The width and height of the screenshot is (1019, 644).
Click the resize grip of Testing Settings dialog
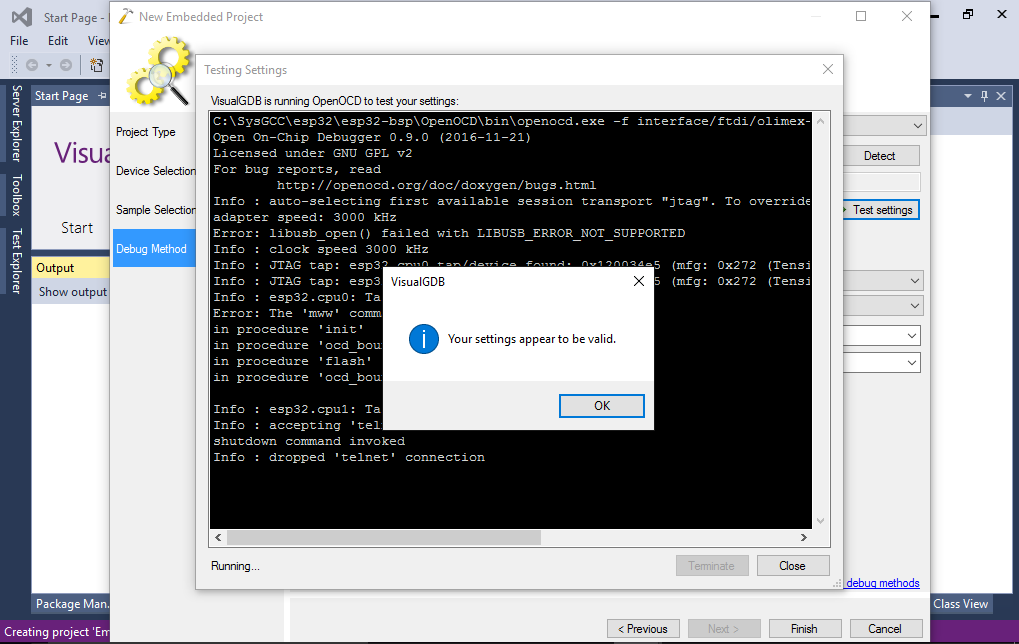click(838, 584)
